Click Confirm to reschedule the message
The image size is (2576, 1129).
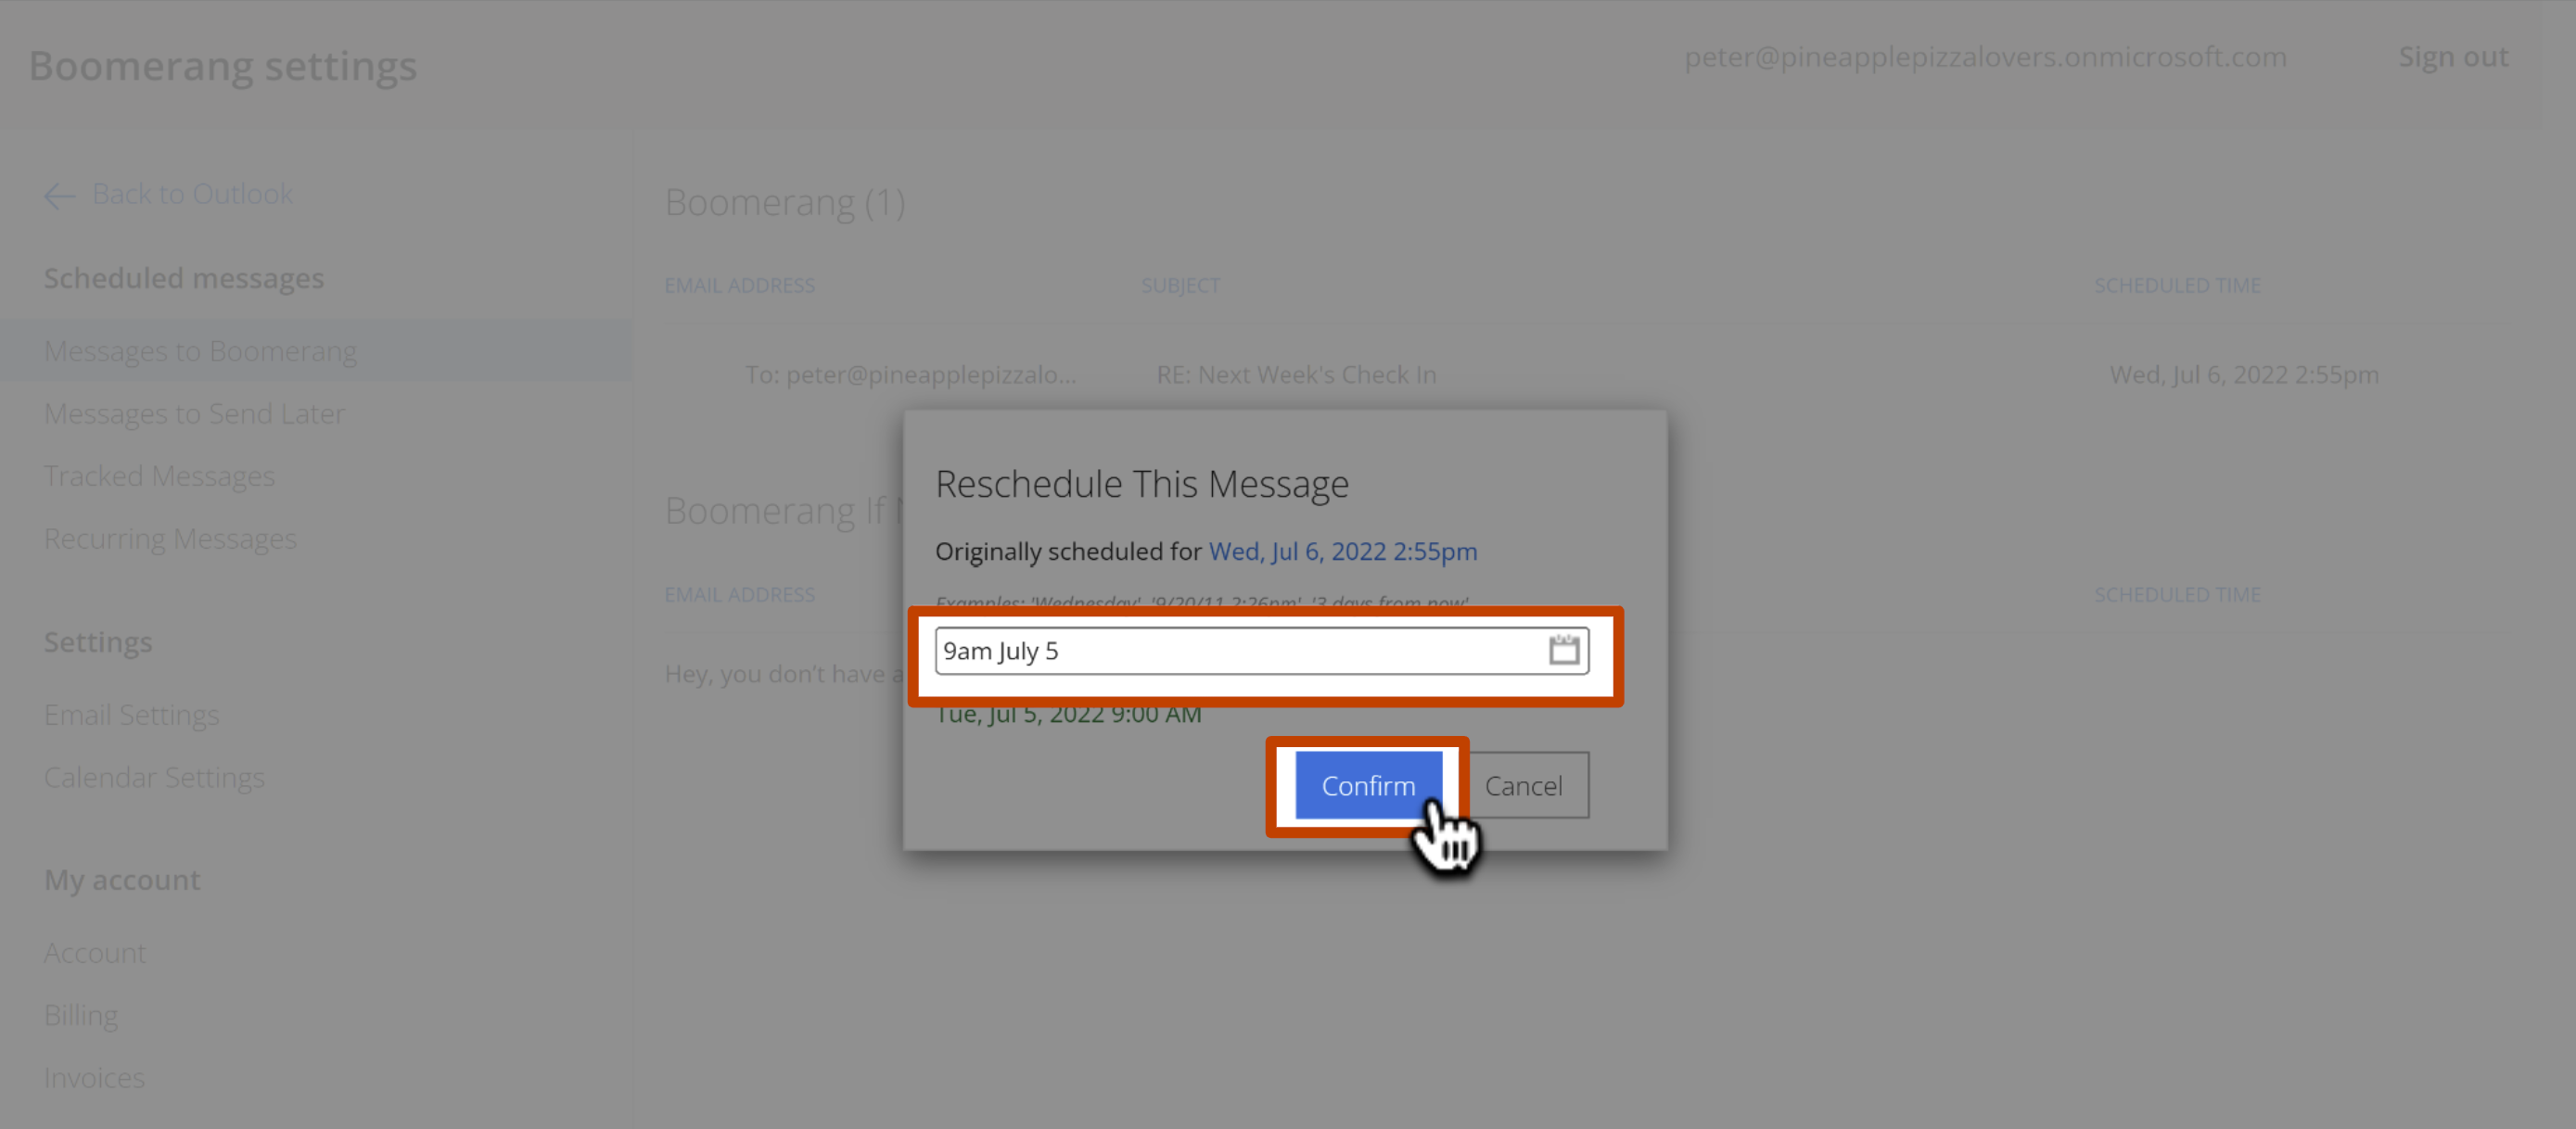[1369, 785]
